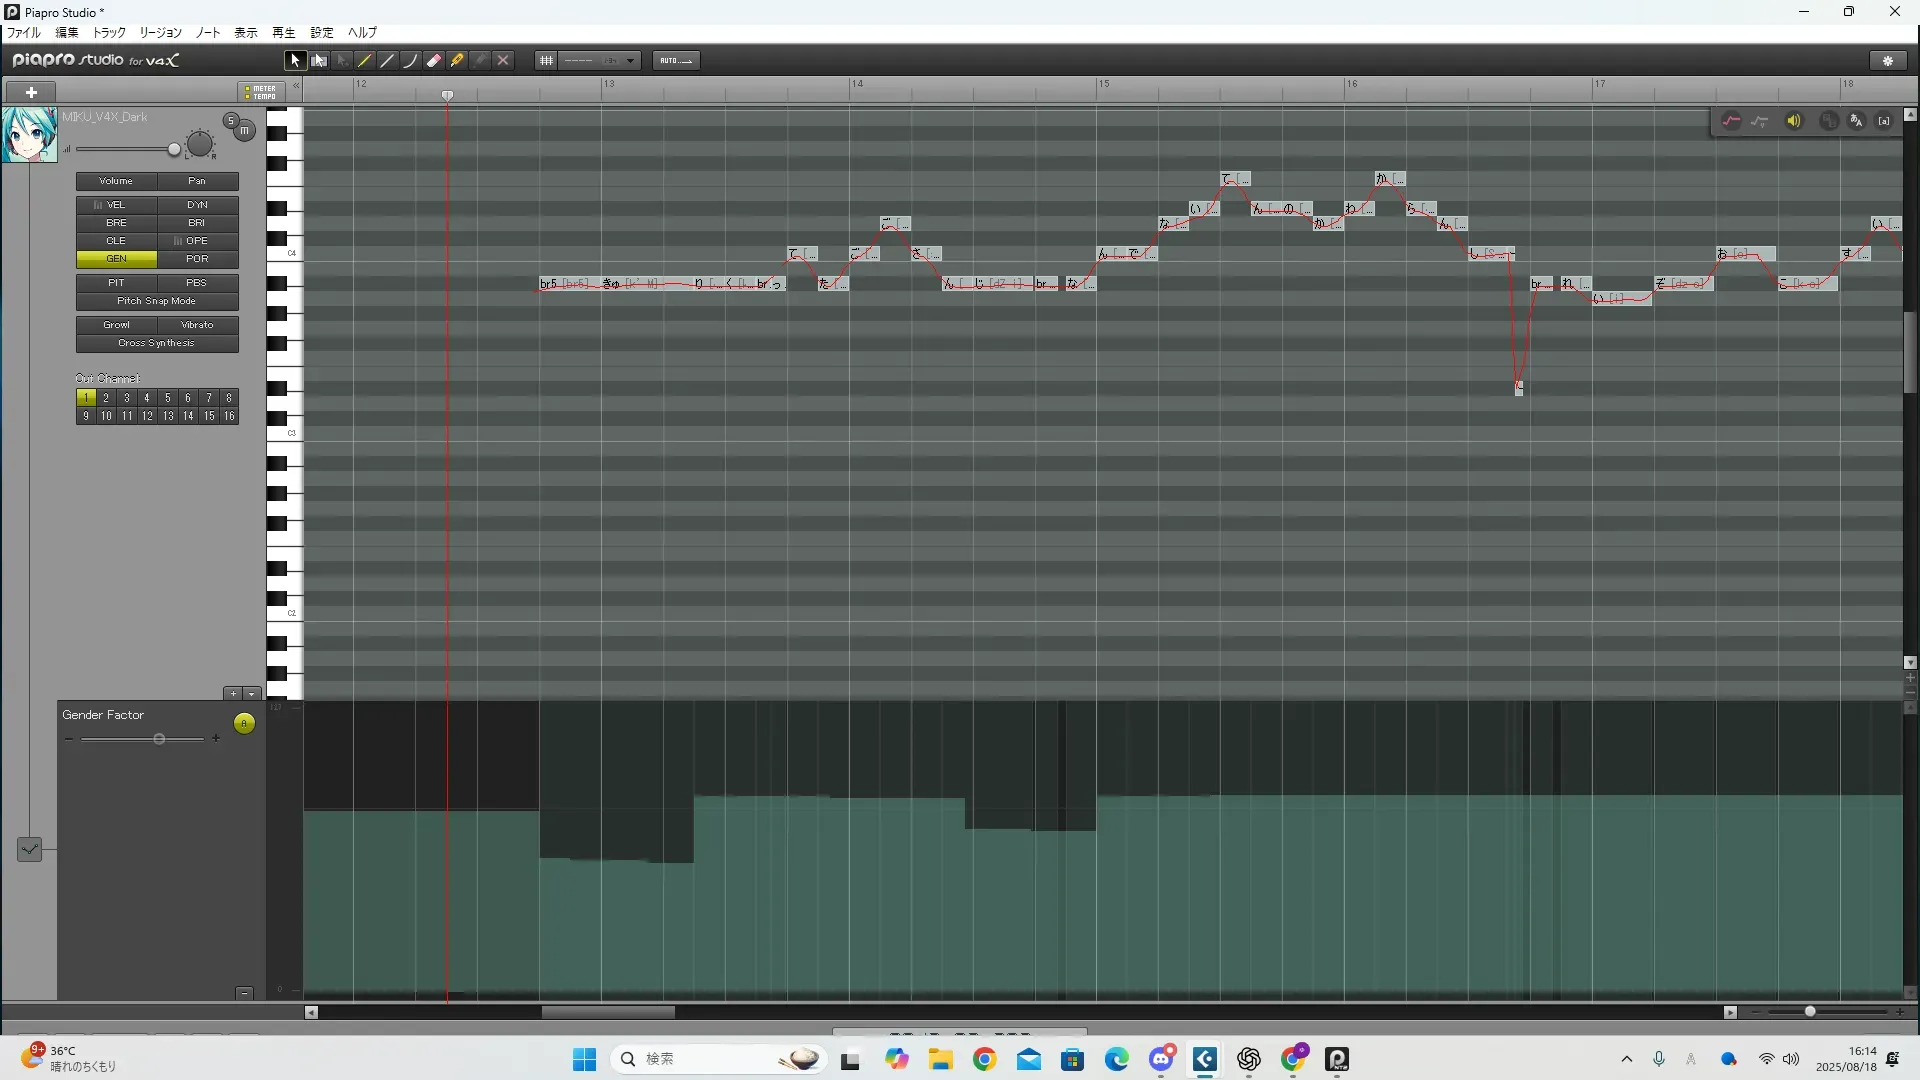Expand the panel with the checkmark arrow button
Image resolution: width=1920 pixels, height=1080 pixels.
pyautogui.click(x=29, y=849)
